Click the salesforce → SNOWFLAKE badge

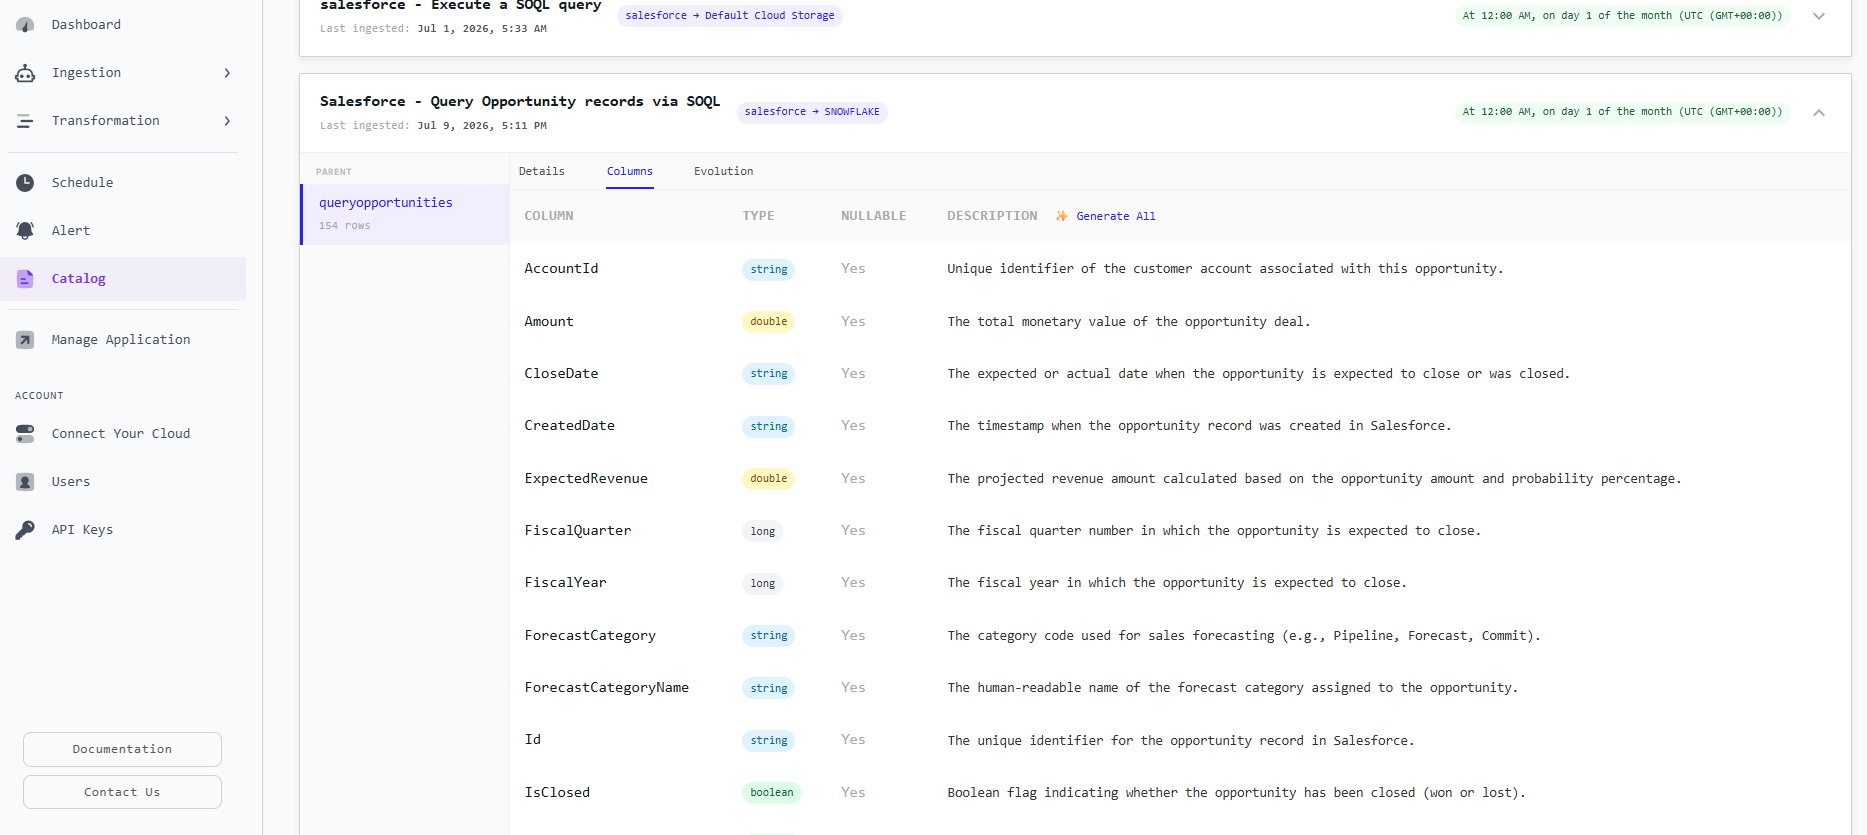pyautogui.click(x=812, y=112)
